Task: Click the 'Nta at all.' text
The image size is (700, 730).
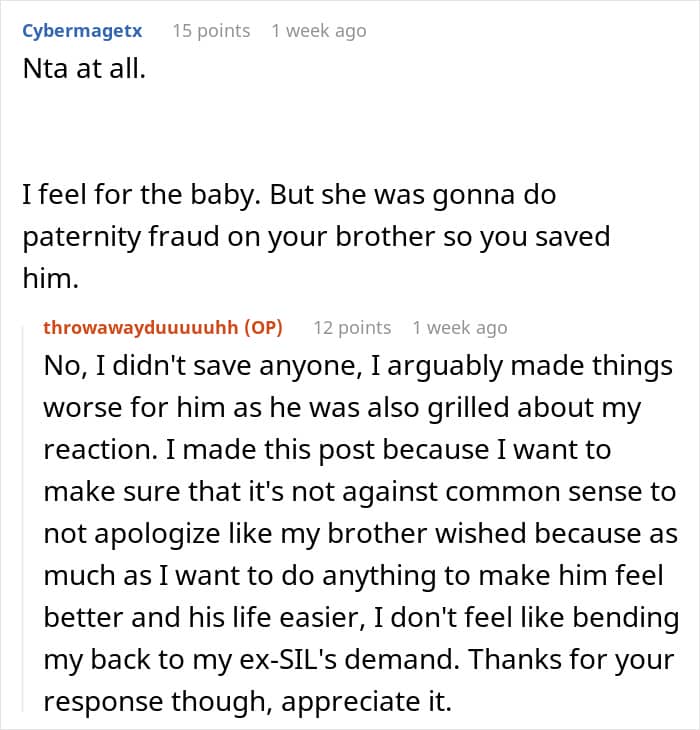Action: [x=84, y=69]
